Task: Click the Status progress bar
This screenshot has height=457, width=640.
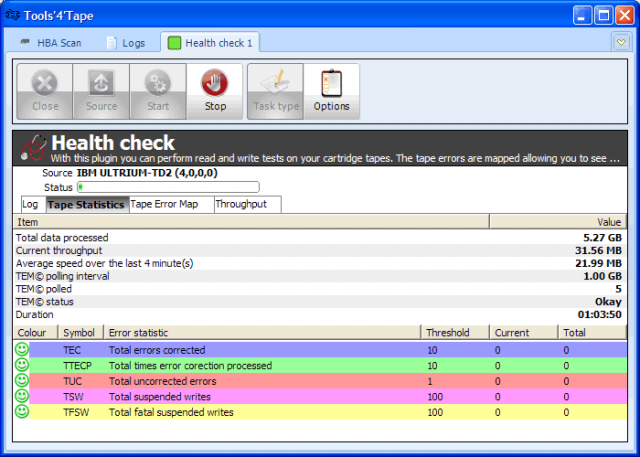Action: [168, 186]
